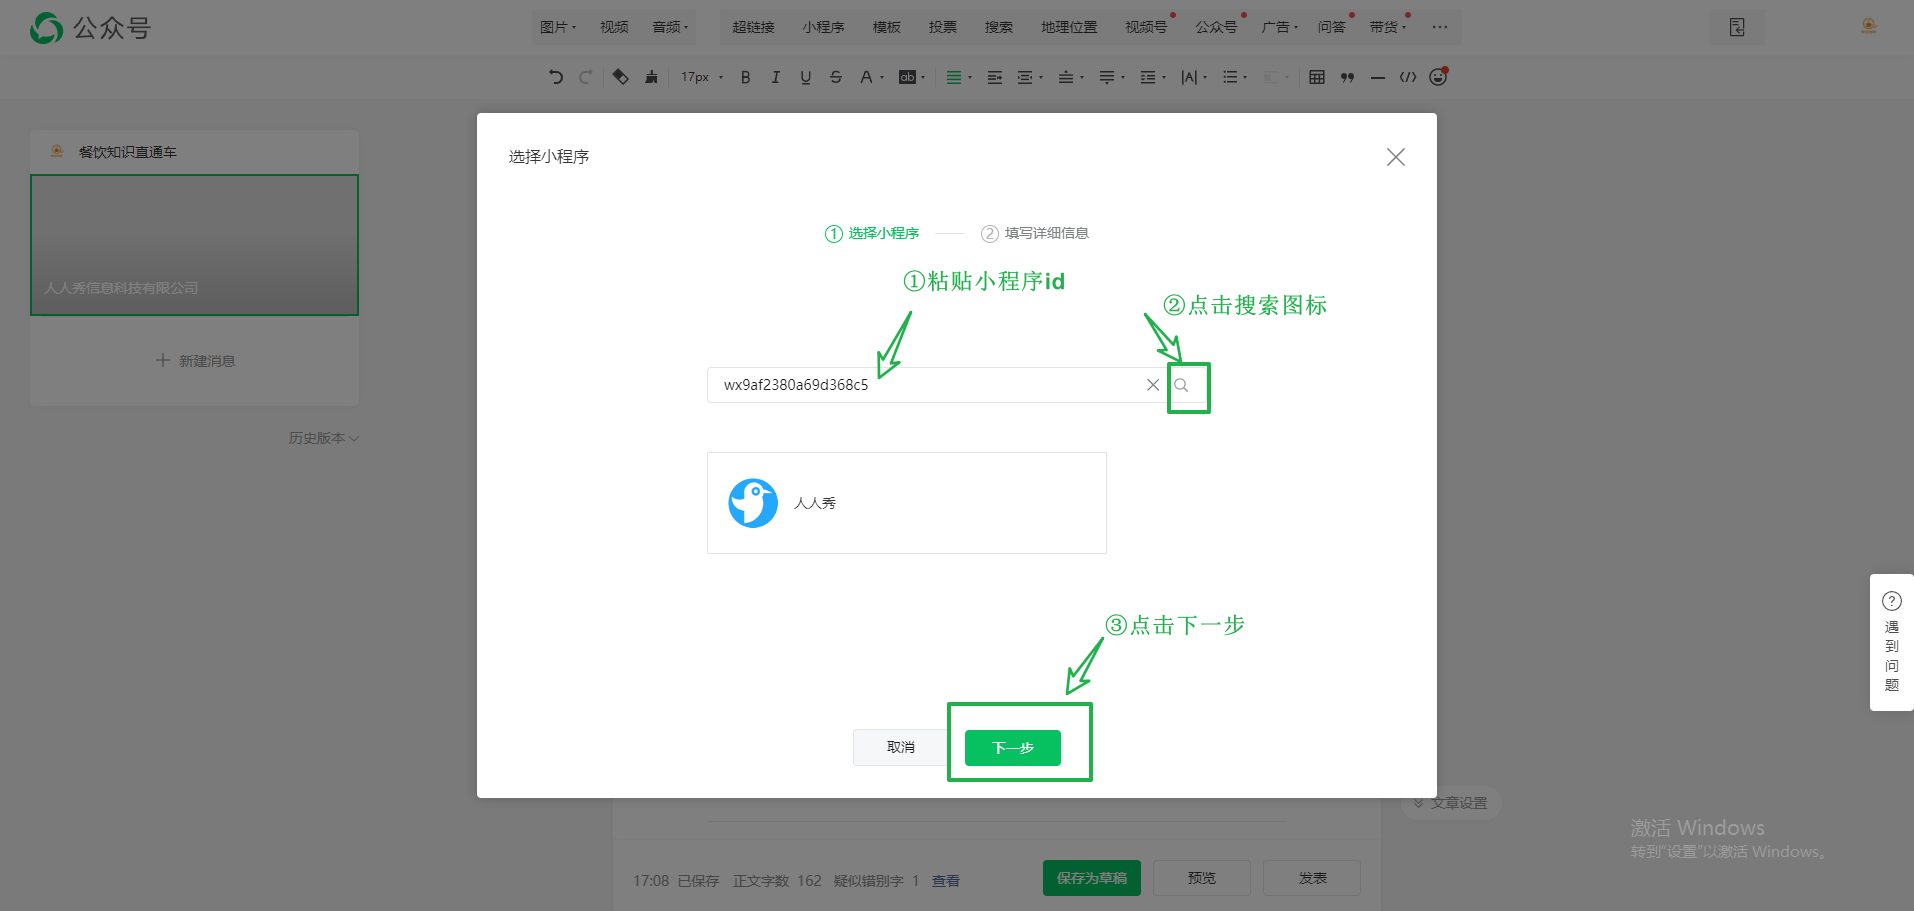Toggle strikethrough formatting
The width and height of the screenshot is (1914, 911).
pos(836,77)
